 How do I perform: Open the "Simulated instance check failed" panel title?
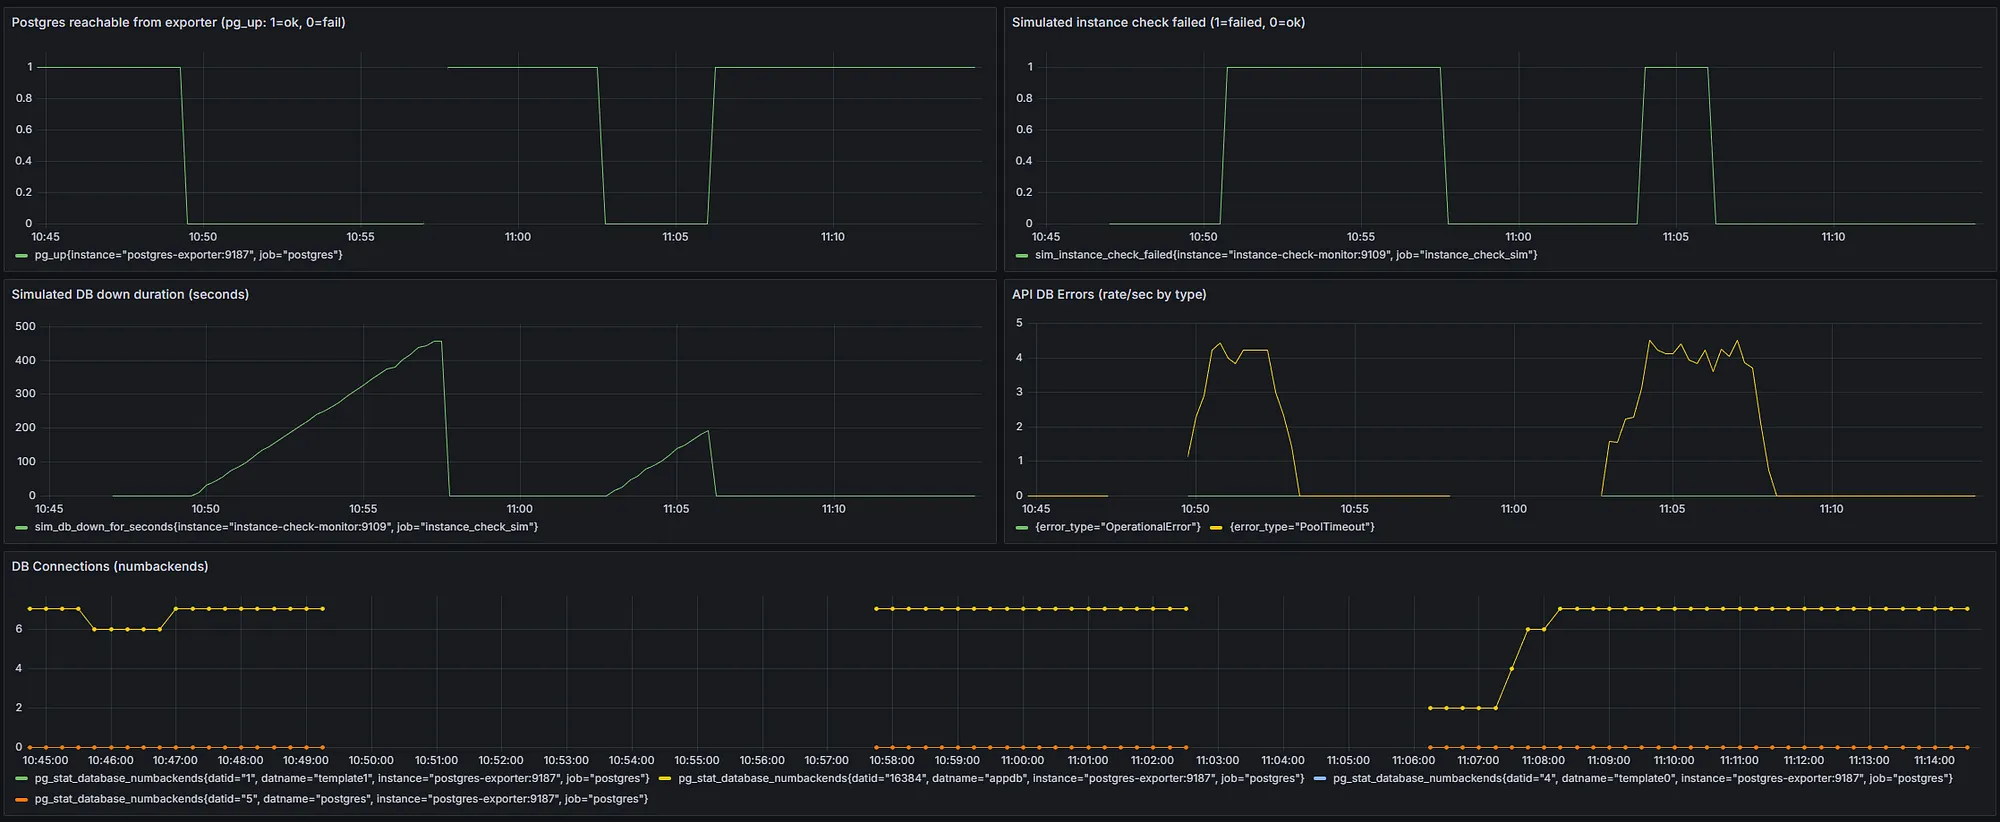tap(1158, 22)
